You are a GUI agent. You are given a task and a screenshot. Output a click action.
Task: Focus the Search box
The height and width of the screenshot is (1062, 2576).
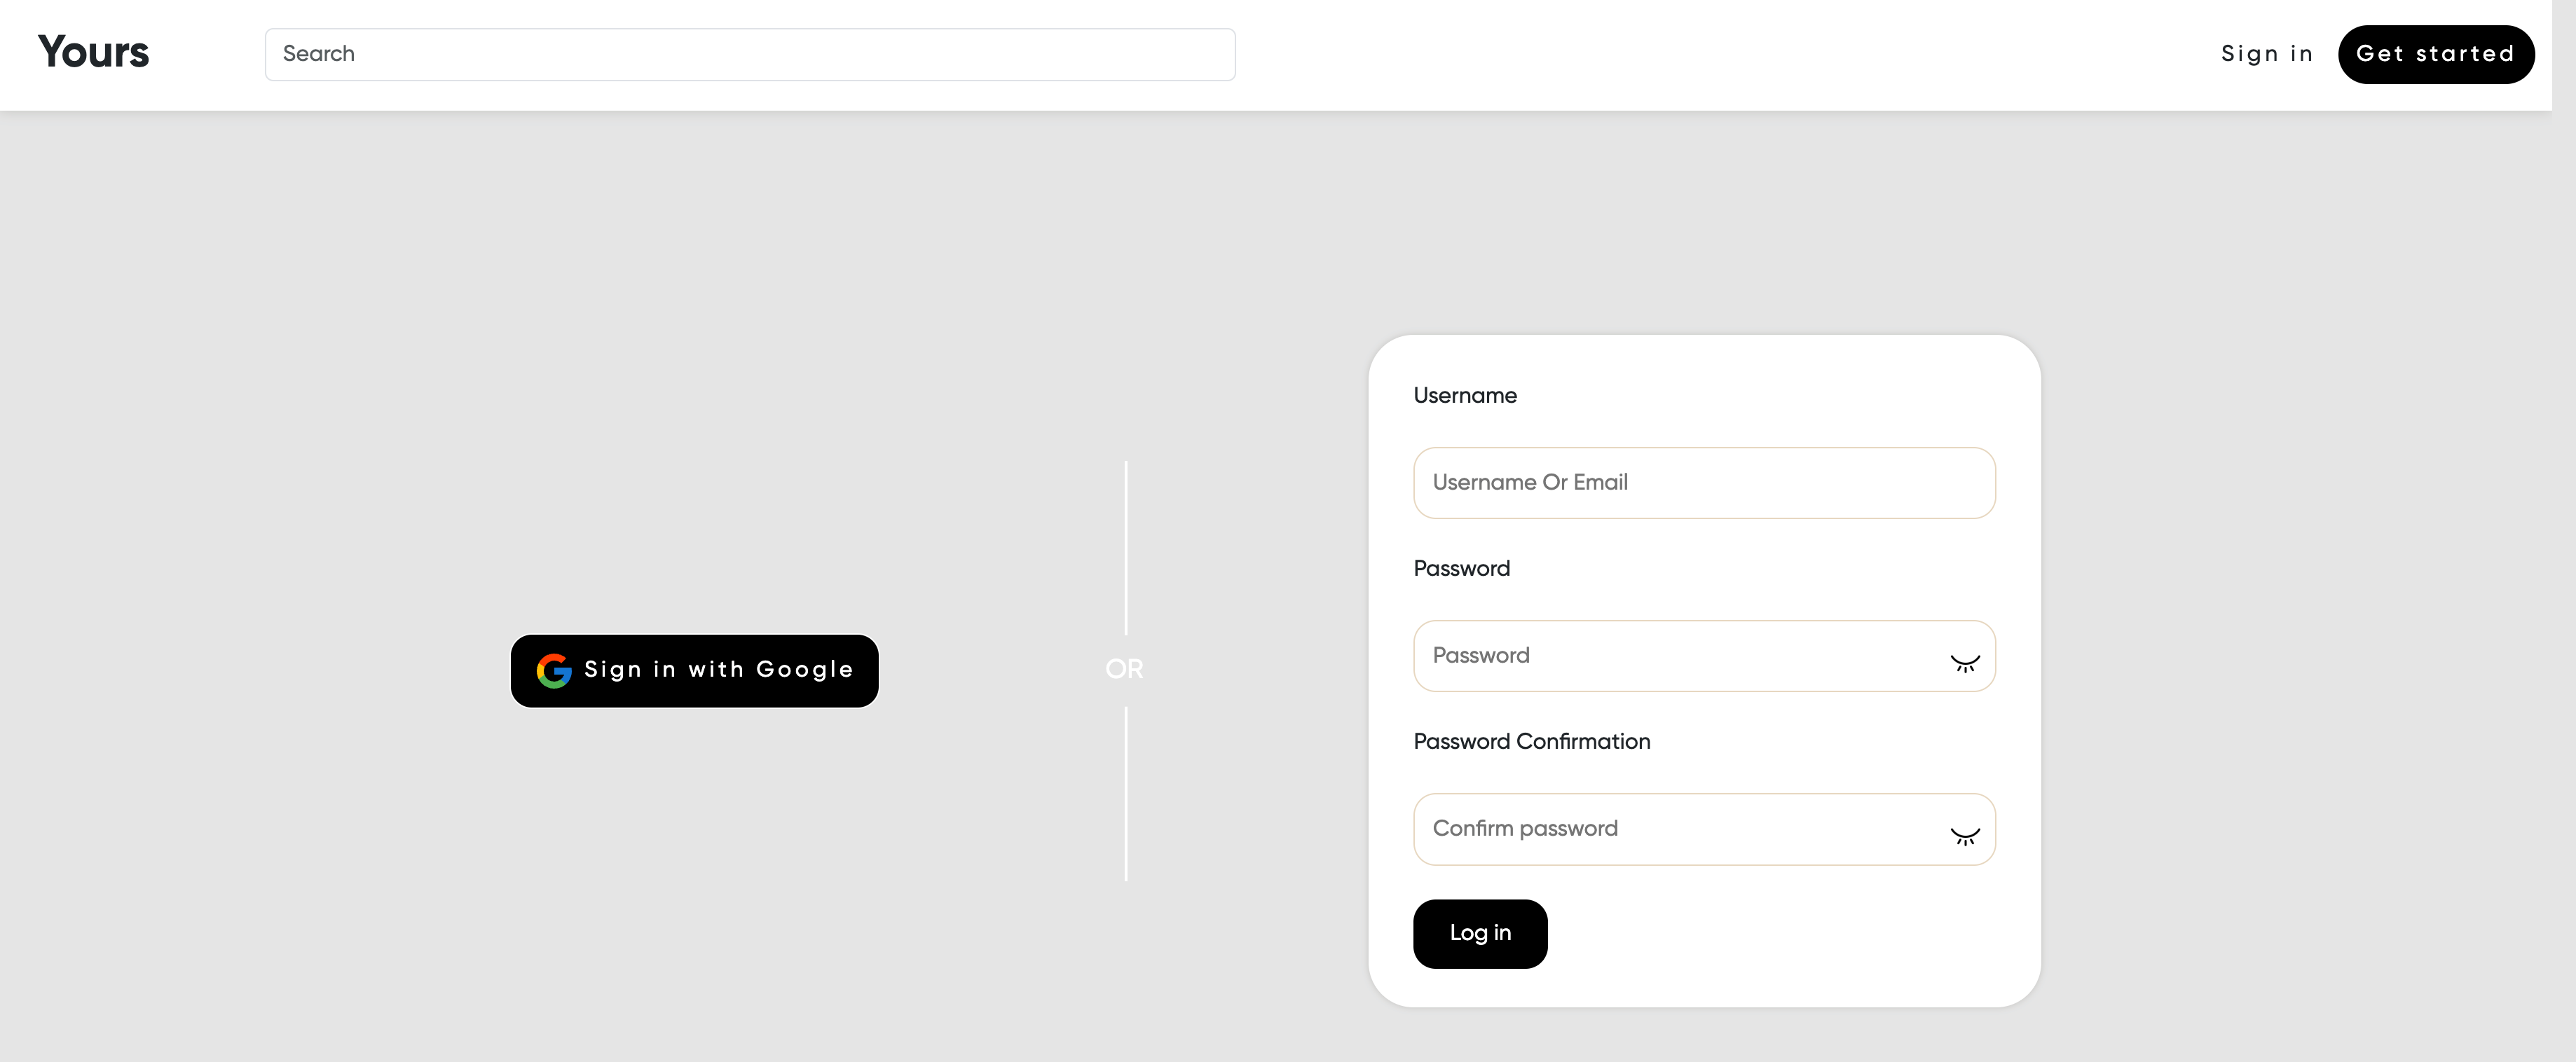750,54
